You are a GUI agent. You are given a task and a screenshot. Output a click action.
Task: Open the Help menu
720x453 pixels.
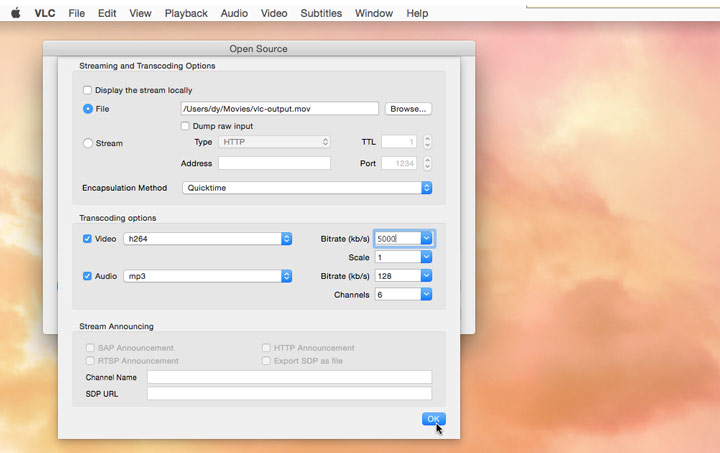click(417, 13)
